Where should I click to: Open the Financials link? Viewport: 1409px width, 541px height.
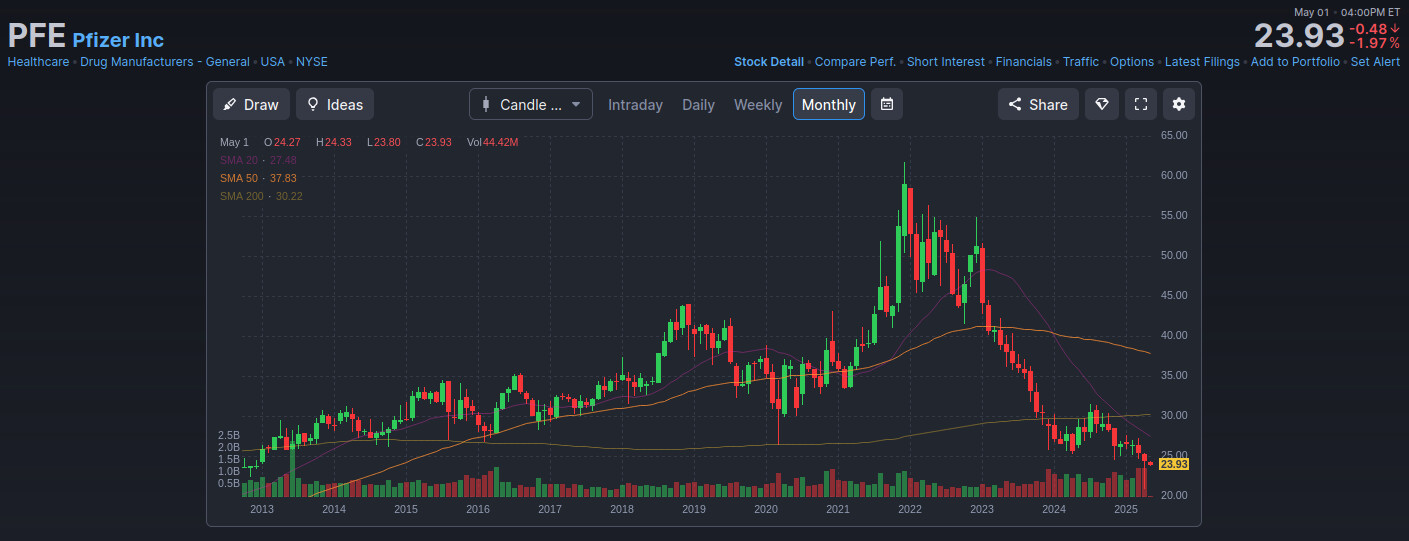pos(1024,62)
